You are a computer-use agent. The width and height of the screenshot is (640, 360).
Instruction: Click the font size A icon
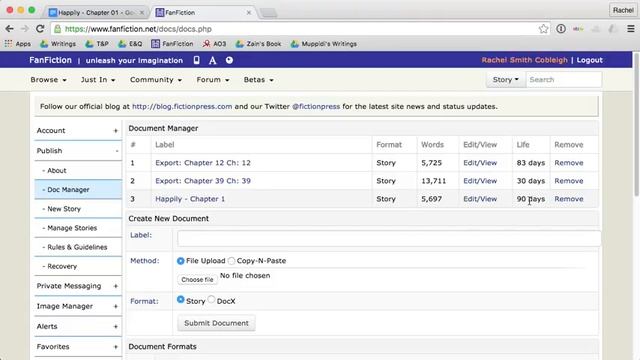pyautogui.click(x=212, y=60)
